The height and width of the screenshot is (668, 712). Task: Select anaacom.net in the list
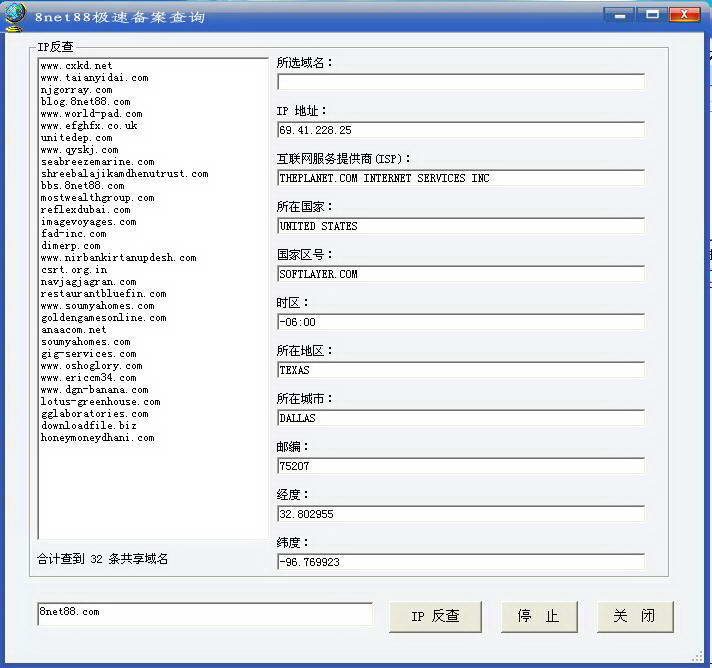(74, 330)
